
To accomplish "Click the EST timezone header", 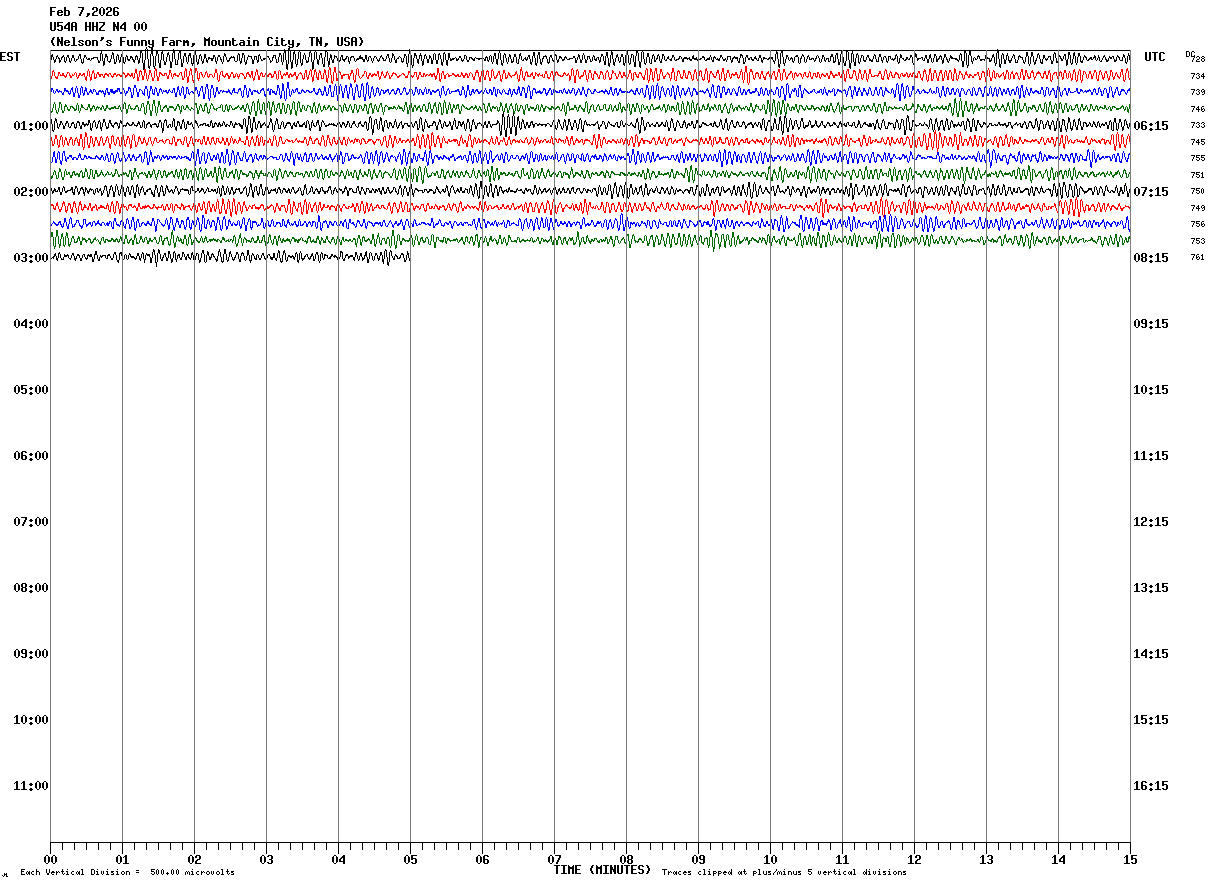I will tap(10, 57).
